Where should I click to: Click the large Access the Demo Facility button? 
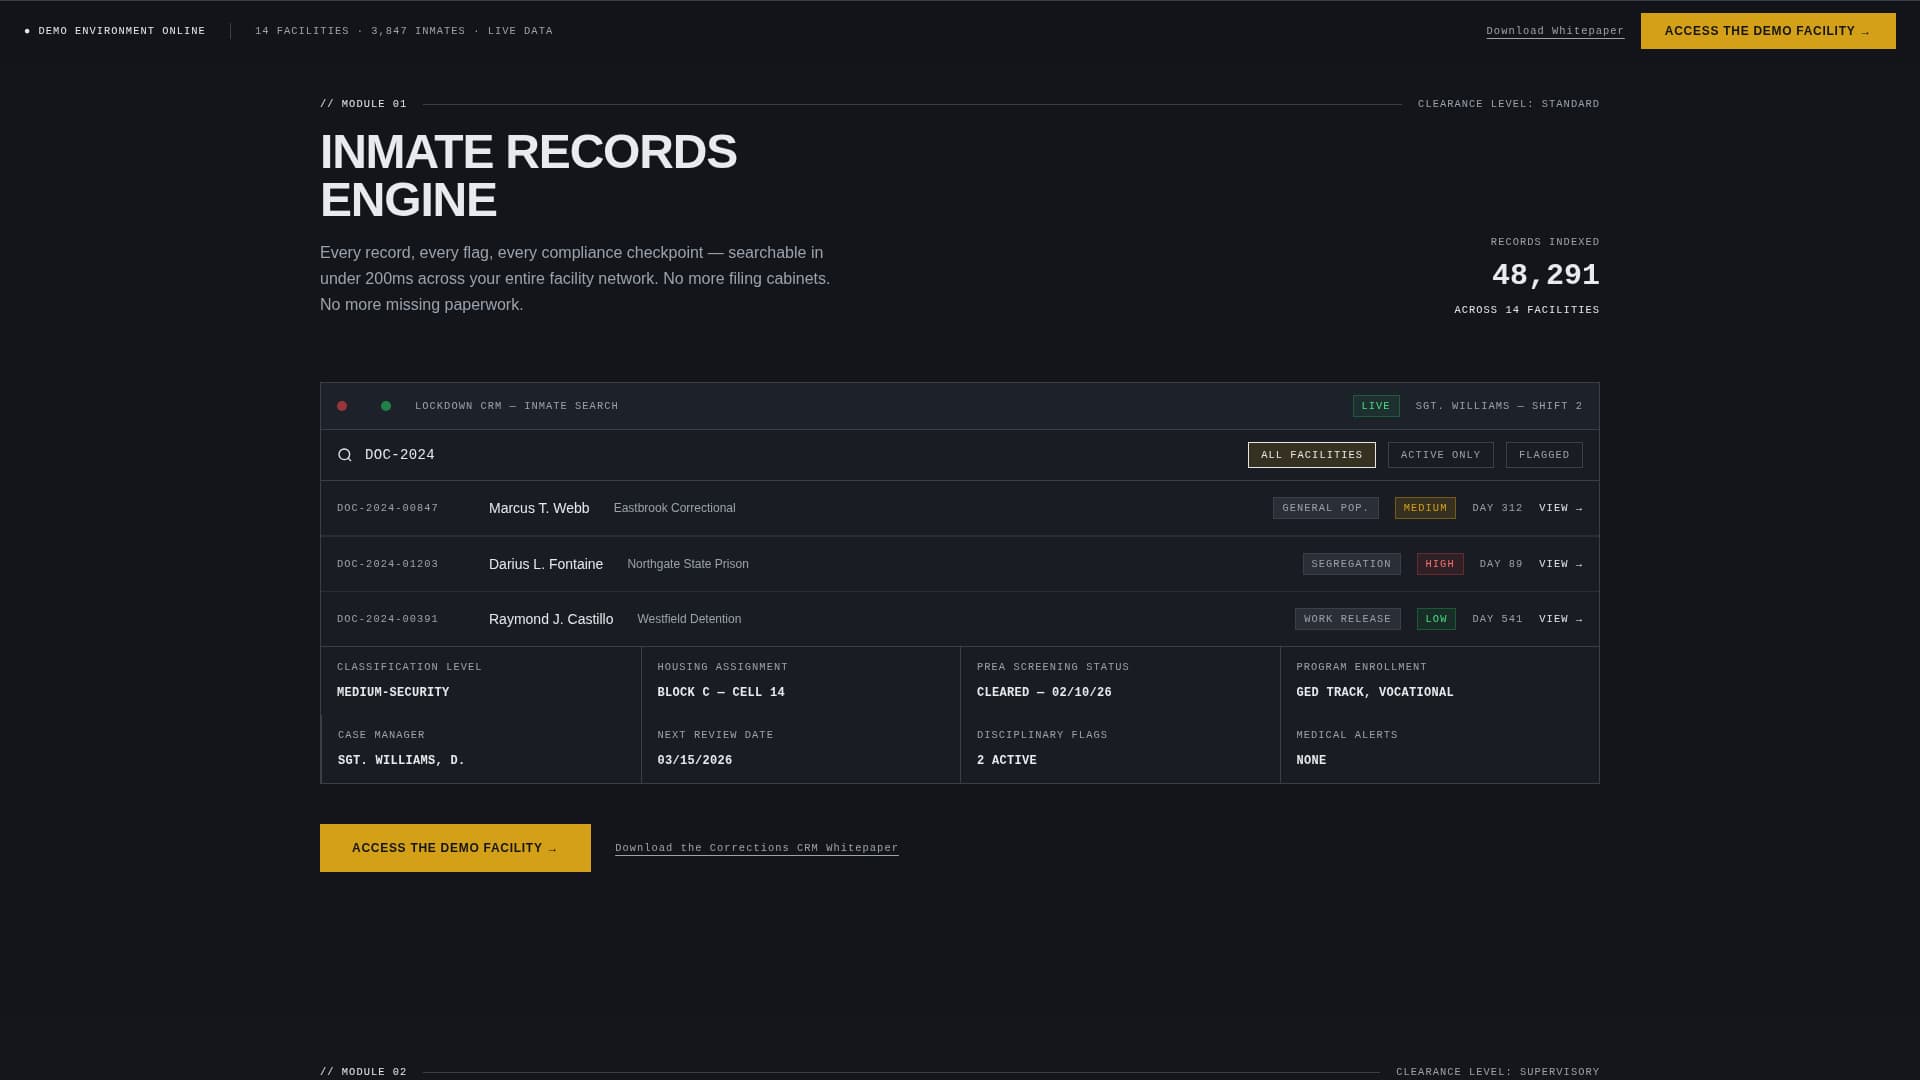click(455, 848)
